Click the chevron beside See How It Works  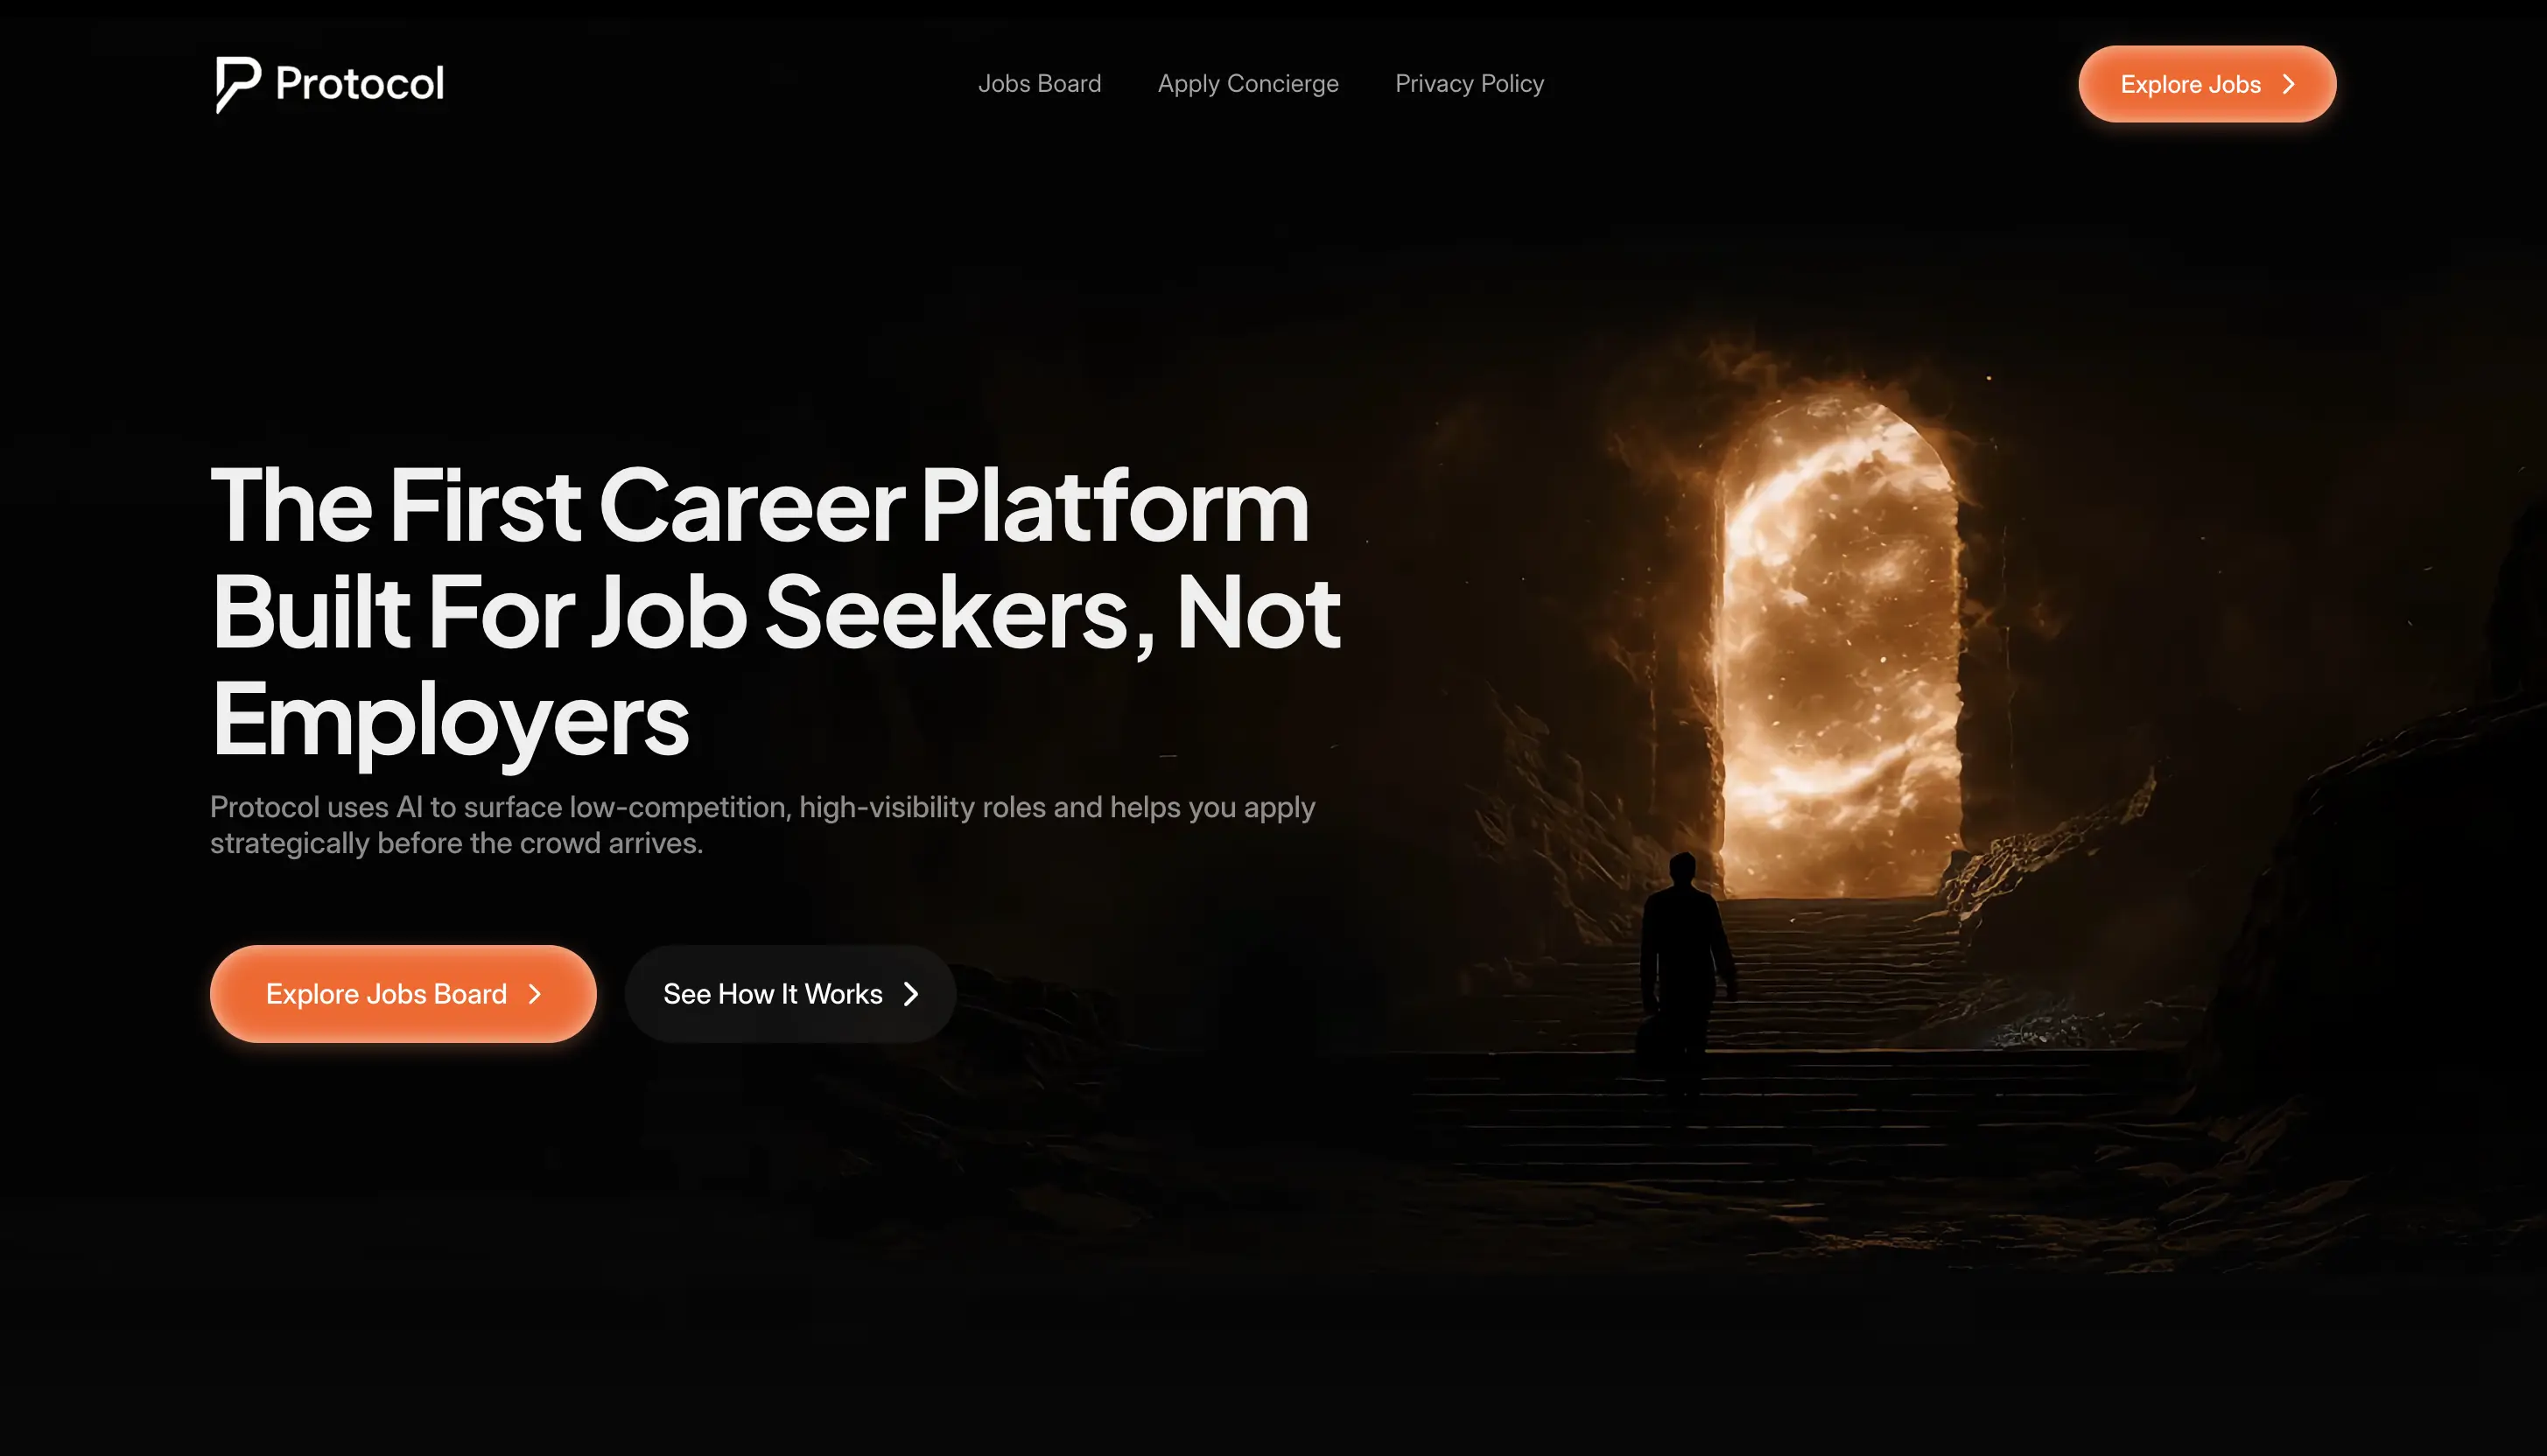[x=910, y=994]
